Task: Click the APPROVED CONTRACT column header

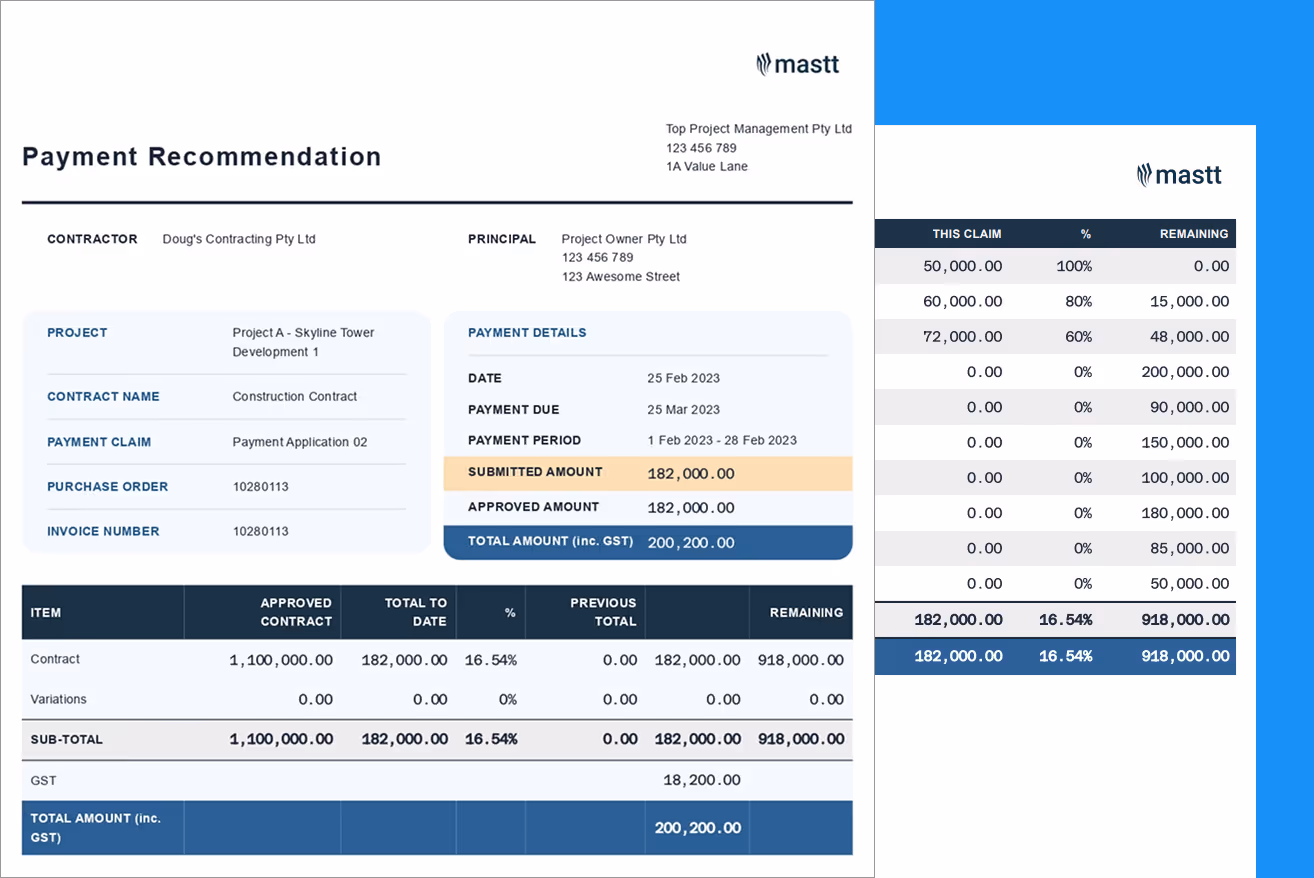Action: coord(296,612)
